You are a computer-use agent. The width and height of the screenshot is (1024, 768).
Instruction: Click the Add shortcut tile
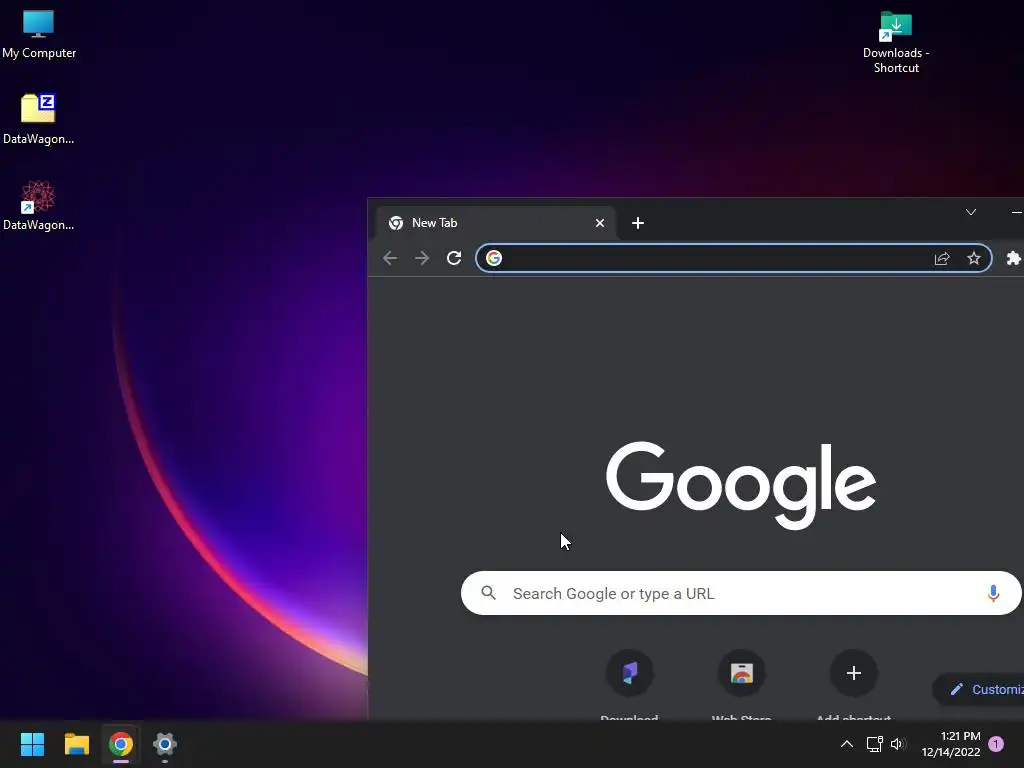tap(854, 682)
